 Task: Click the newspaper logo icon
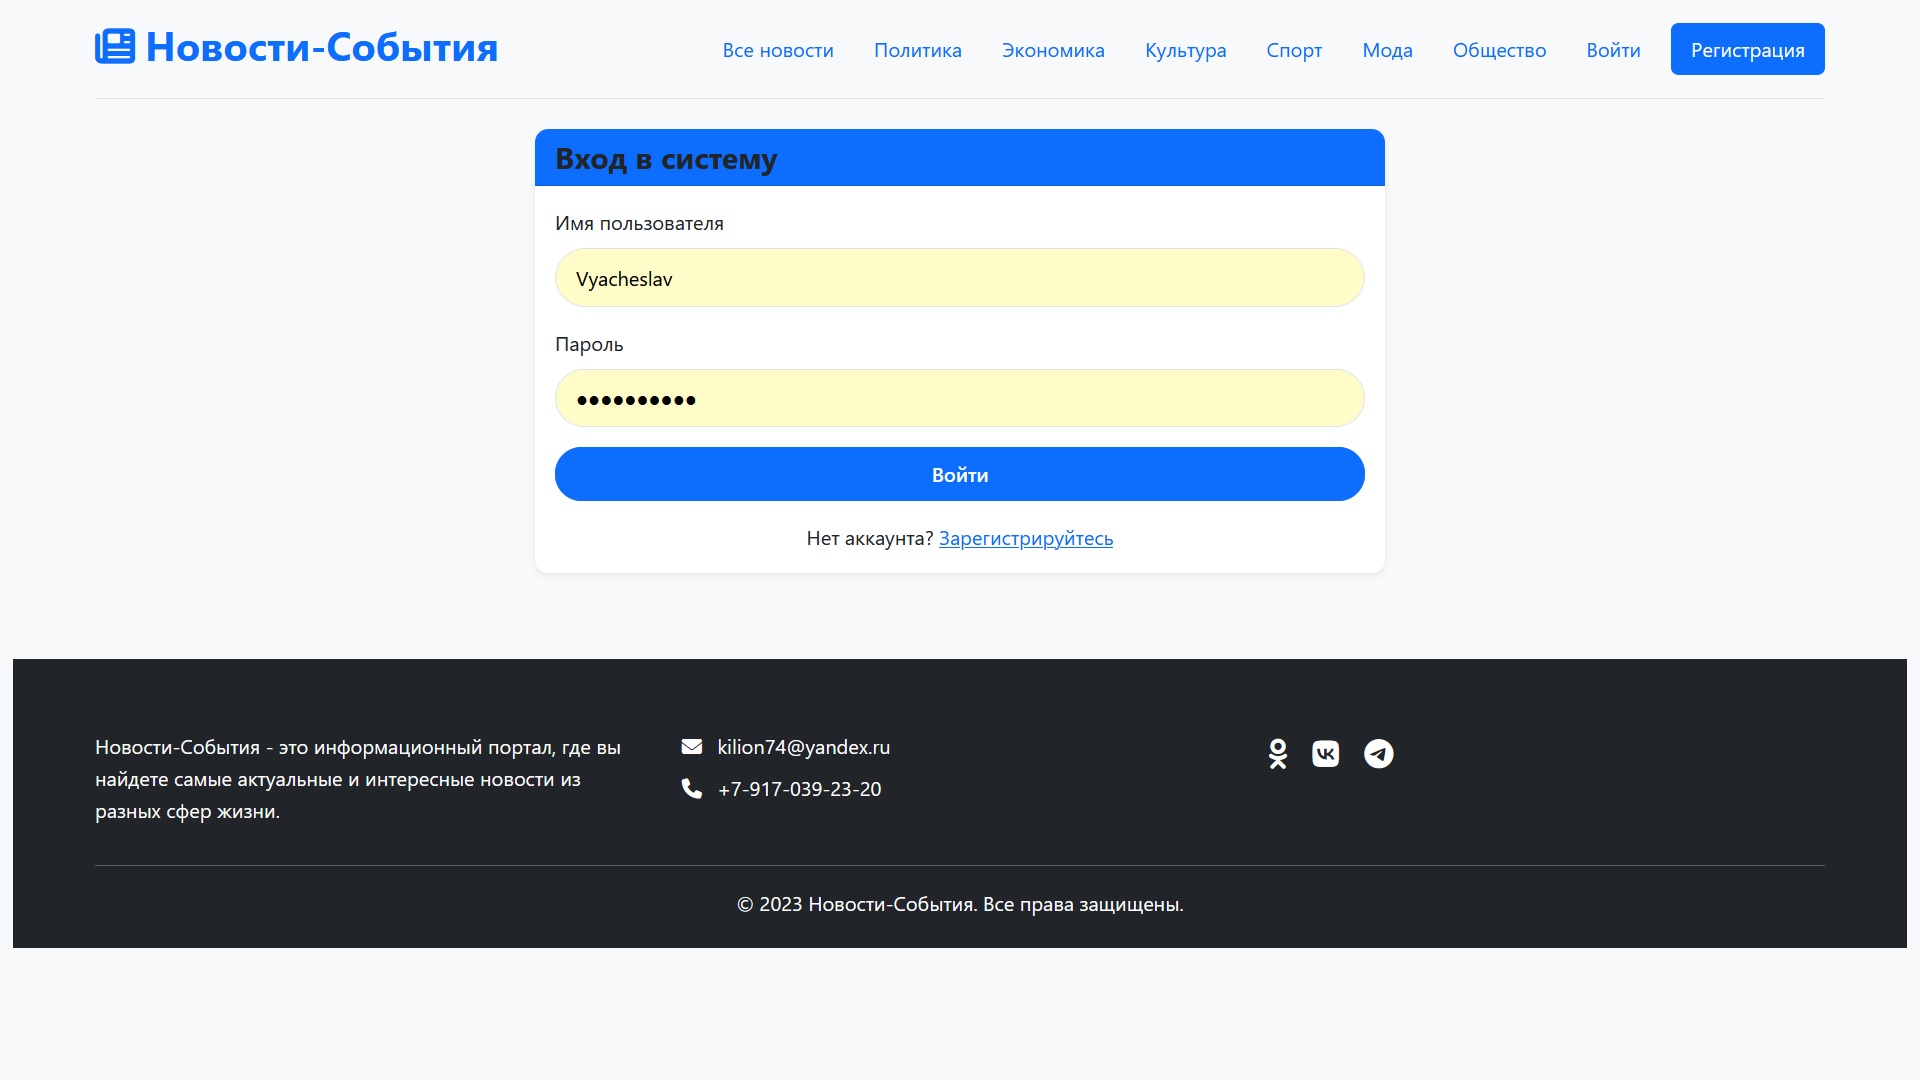tap(115, 47)
